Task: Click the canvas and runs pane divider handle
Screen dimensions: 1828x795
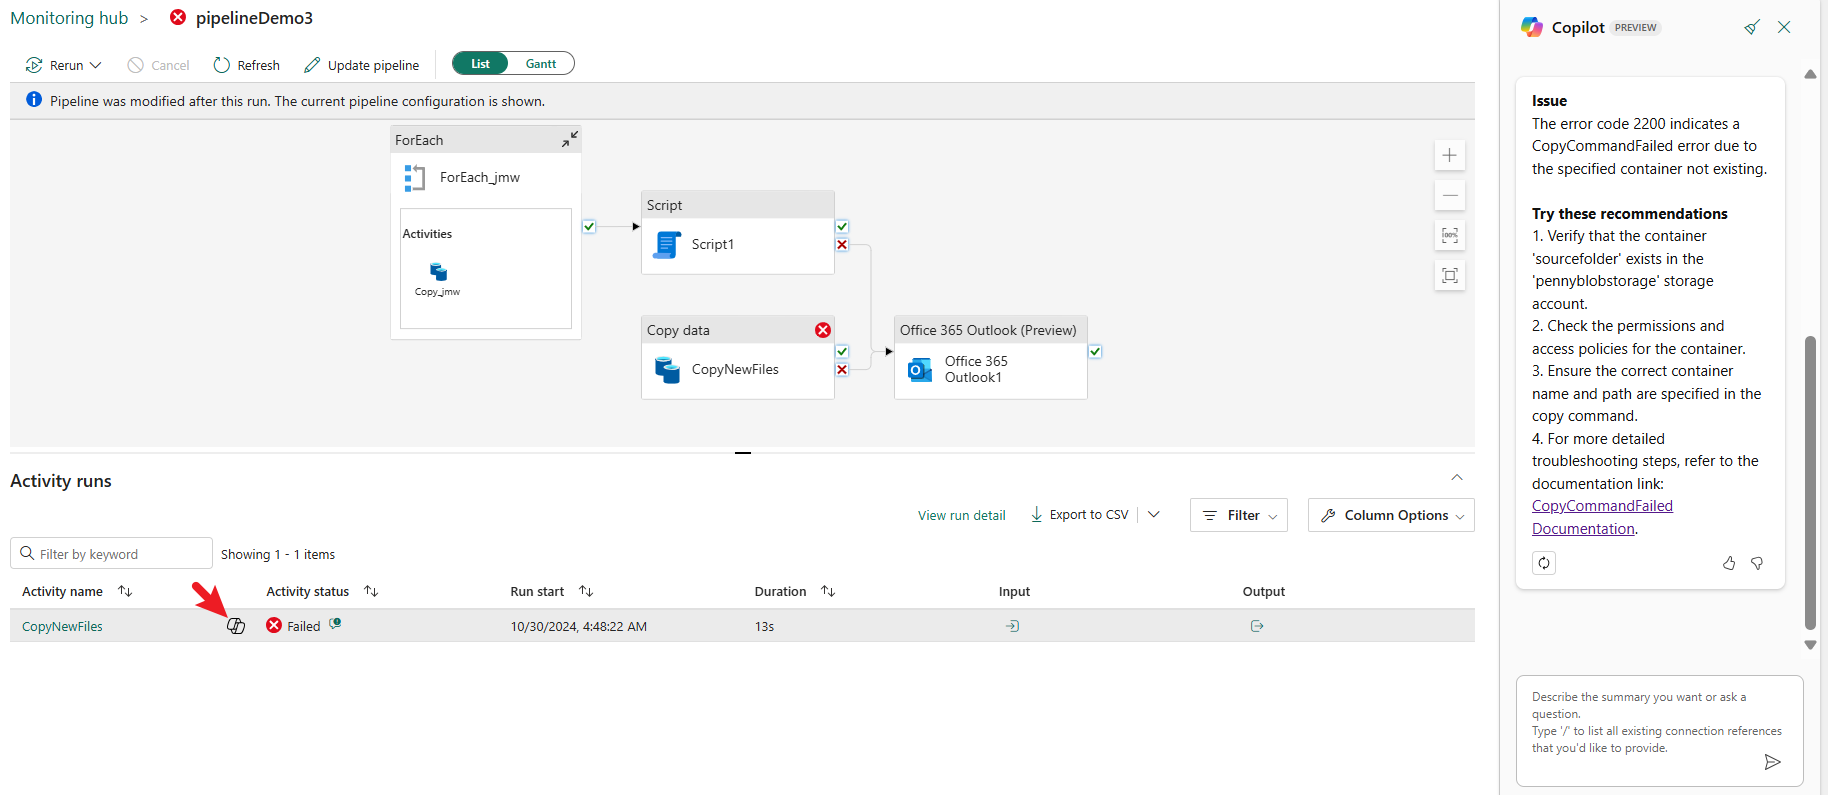Action: click(743, 453)
